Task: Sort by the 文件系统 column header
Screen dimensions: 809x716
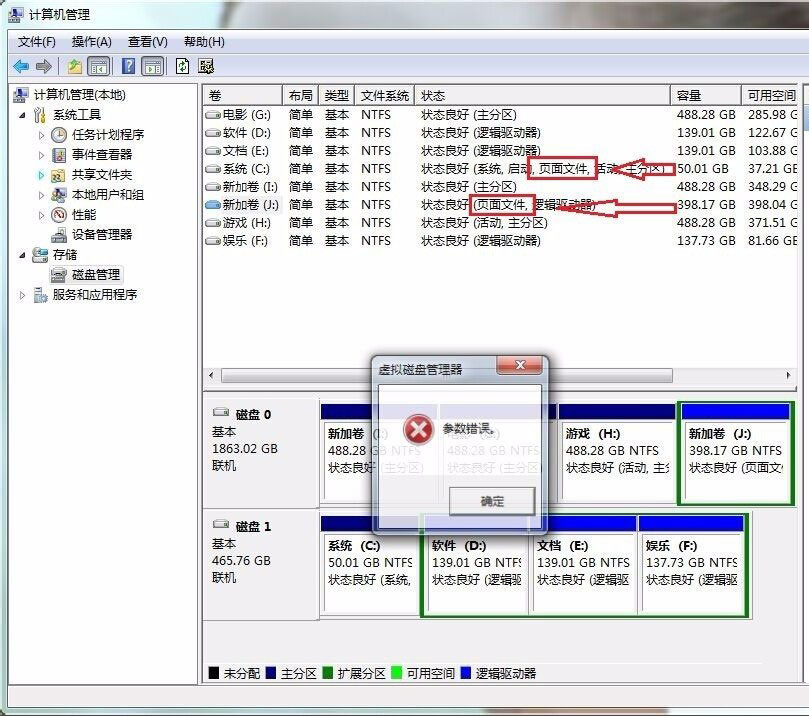Action: (384, 95)
